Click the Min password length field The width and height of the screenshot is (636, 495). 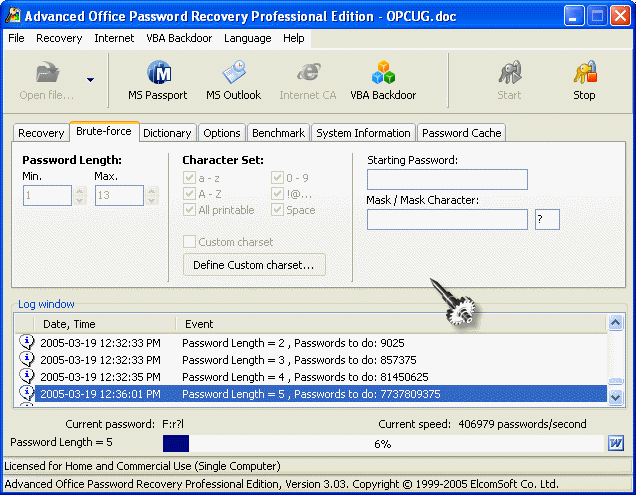(47, 195)
